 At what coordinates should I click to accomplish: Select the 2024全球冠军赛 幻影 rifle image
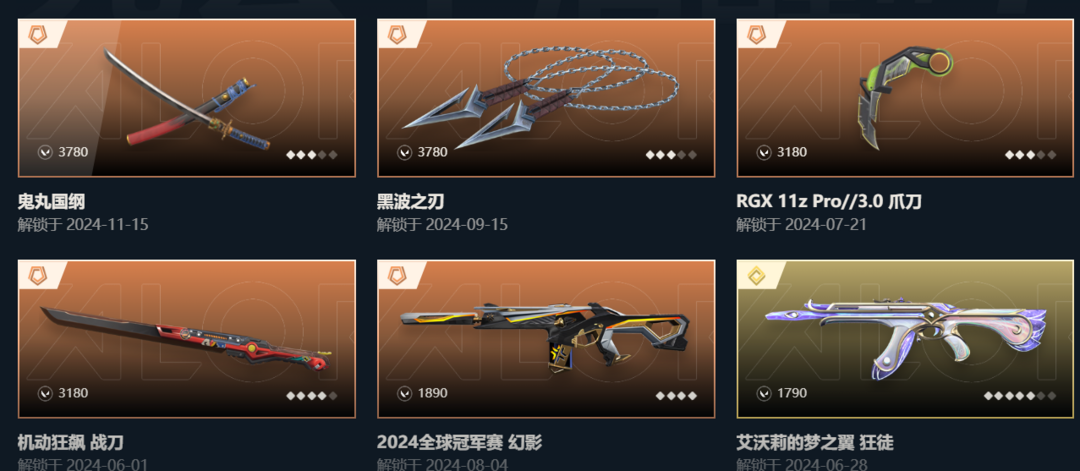pyautogui.click(x=546, y=339)
